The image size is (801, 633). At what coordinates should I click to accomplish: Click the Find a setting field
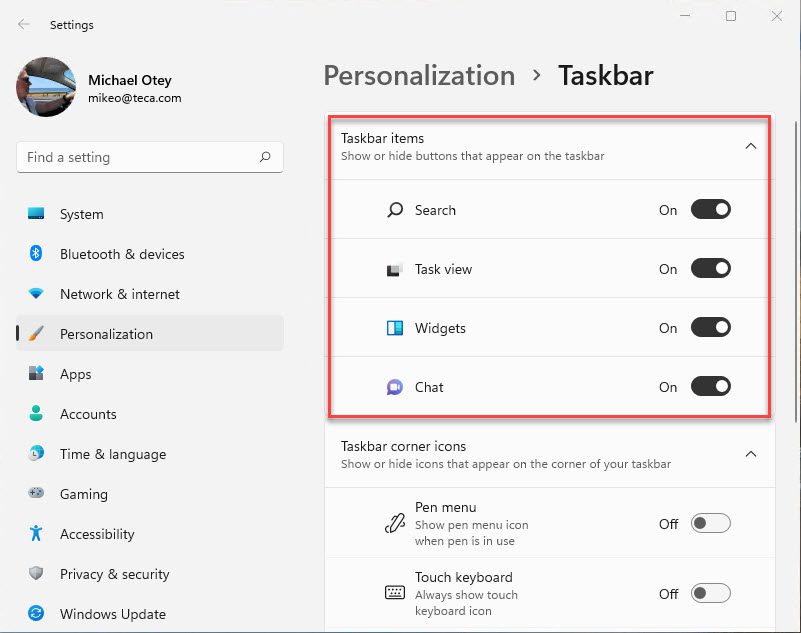(x=150, y=157)
